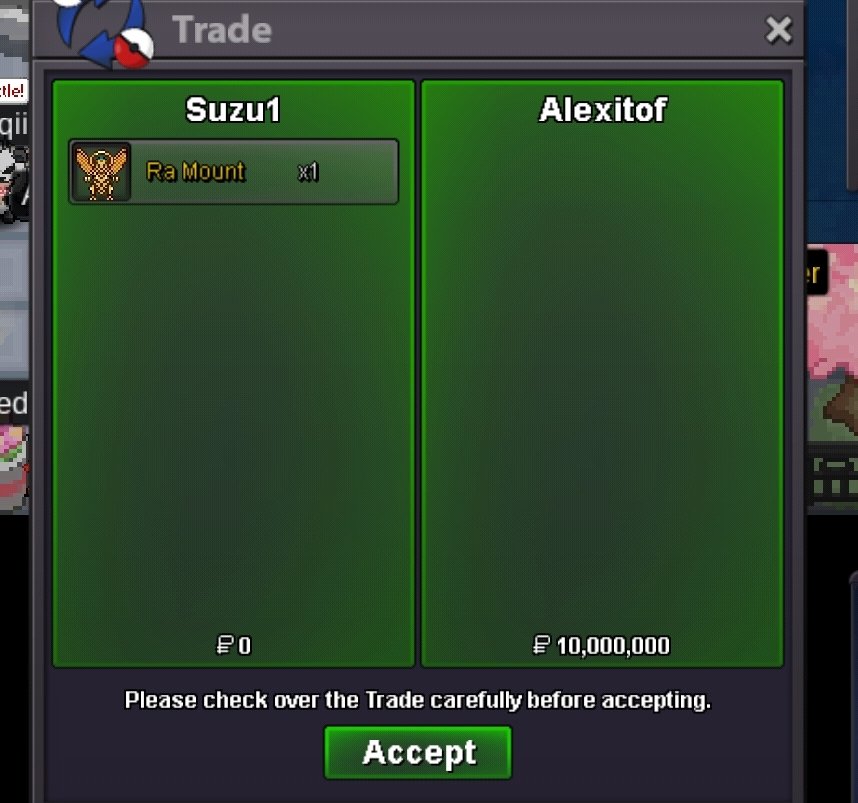Click Suzu1's money amount of 0
The image size is (858, 803).
click(245, 646)
